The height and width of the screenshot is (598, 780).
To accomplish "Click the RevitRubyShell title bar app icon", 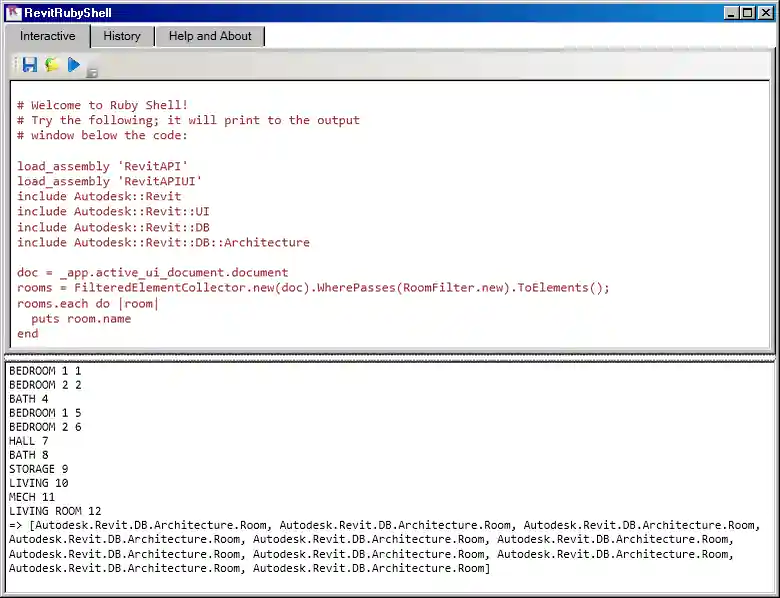I will (14, 13).
